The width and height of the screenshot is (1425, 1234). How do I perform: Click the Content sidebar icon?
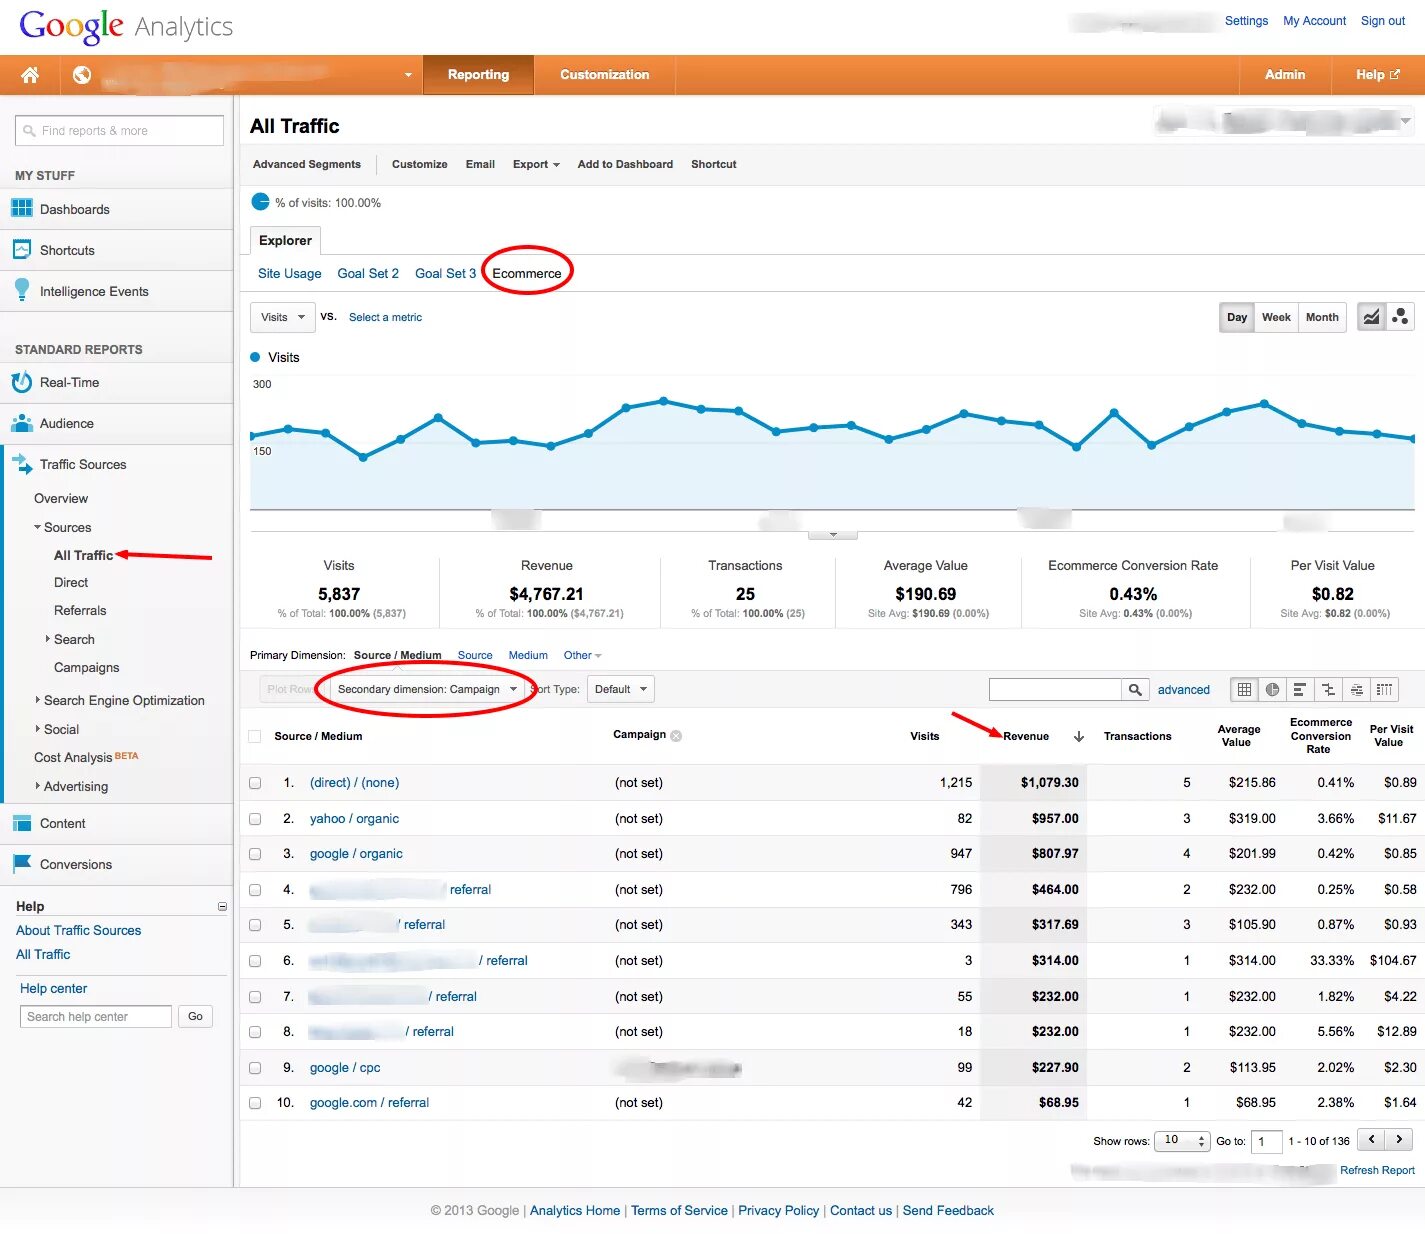click(22, 823)
